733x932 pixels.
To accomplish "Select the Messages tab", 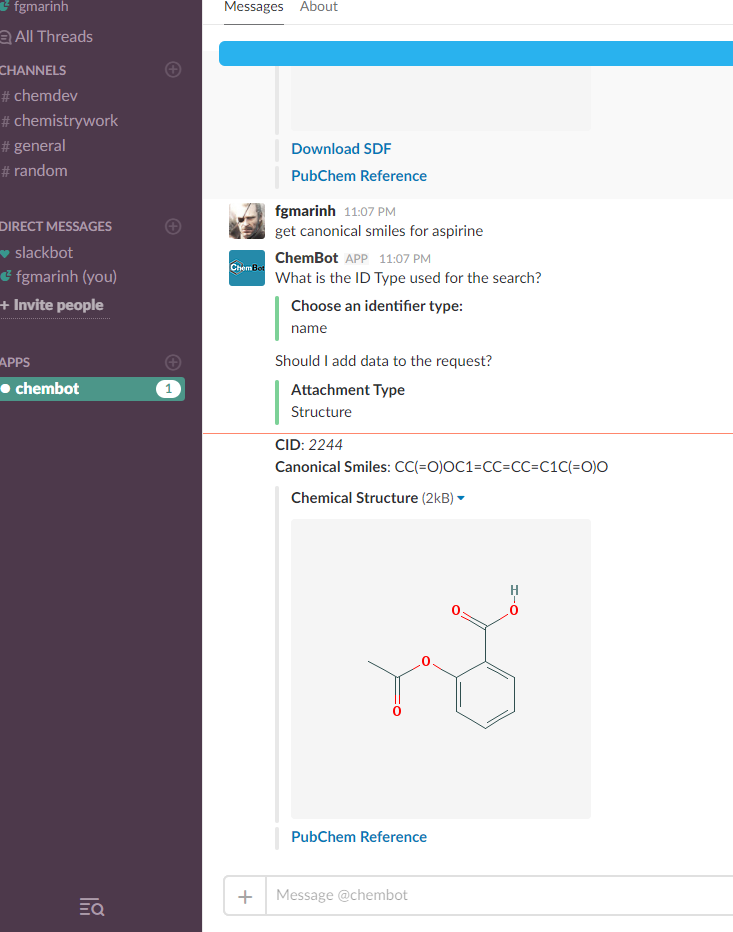I will coord(253,7).
